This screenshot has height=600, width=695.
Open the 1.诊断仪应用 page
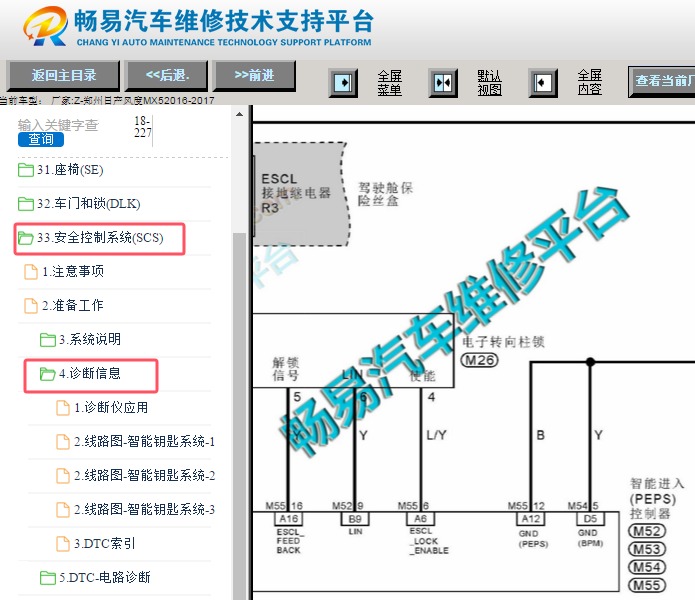[x=111, y=407]
